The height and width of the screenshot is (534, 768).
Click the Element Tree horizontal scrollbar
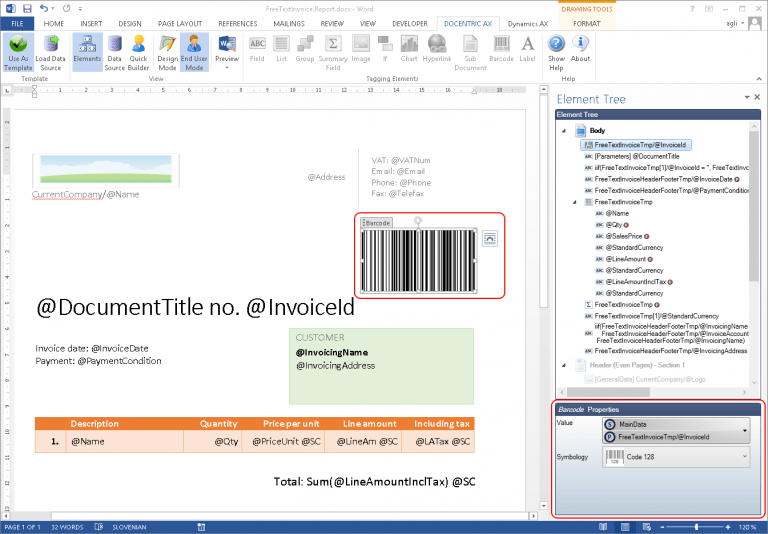(x=608, y=392)
